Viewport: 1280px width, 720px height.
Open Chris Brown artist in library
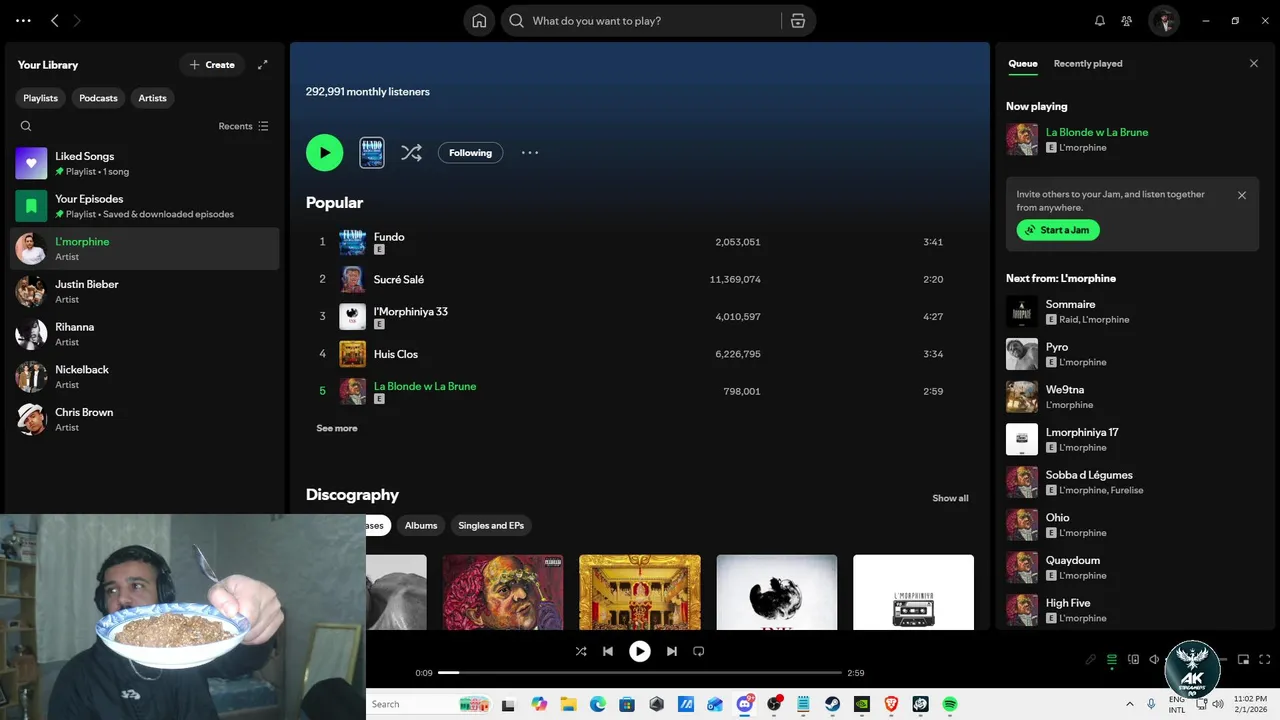coord(144,419)
